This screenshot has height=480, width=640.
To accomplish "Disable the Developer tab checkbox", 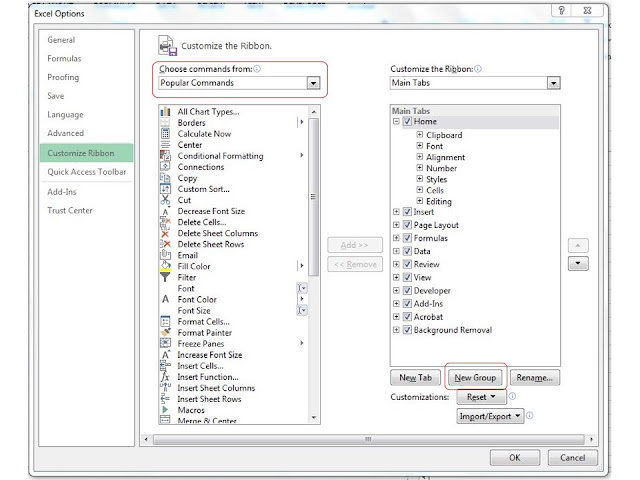I will pyautogui.click(x=407, y=290).
